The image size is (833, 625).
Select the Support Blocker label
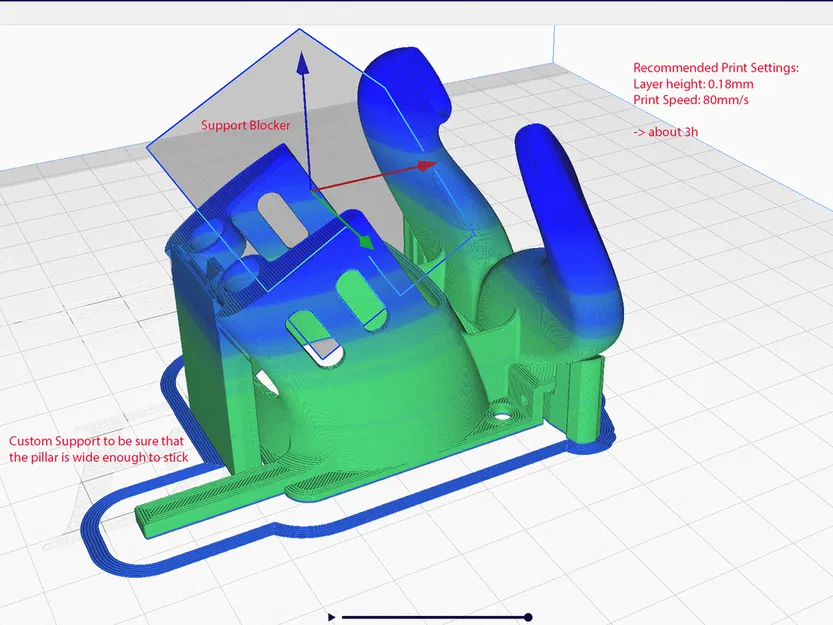pos(245,125)
